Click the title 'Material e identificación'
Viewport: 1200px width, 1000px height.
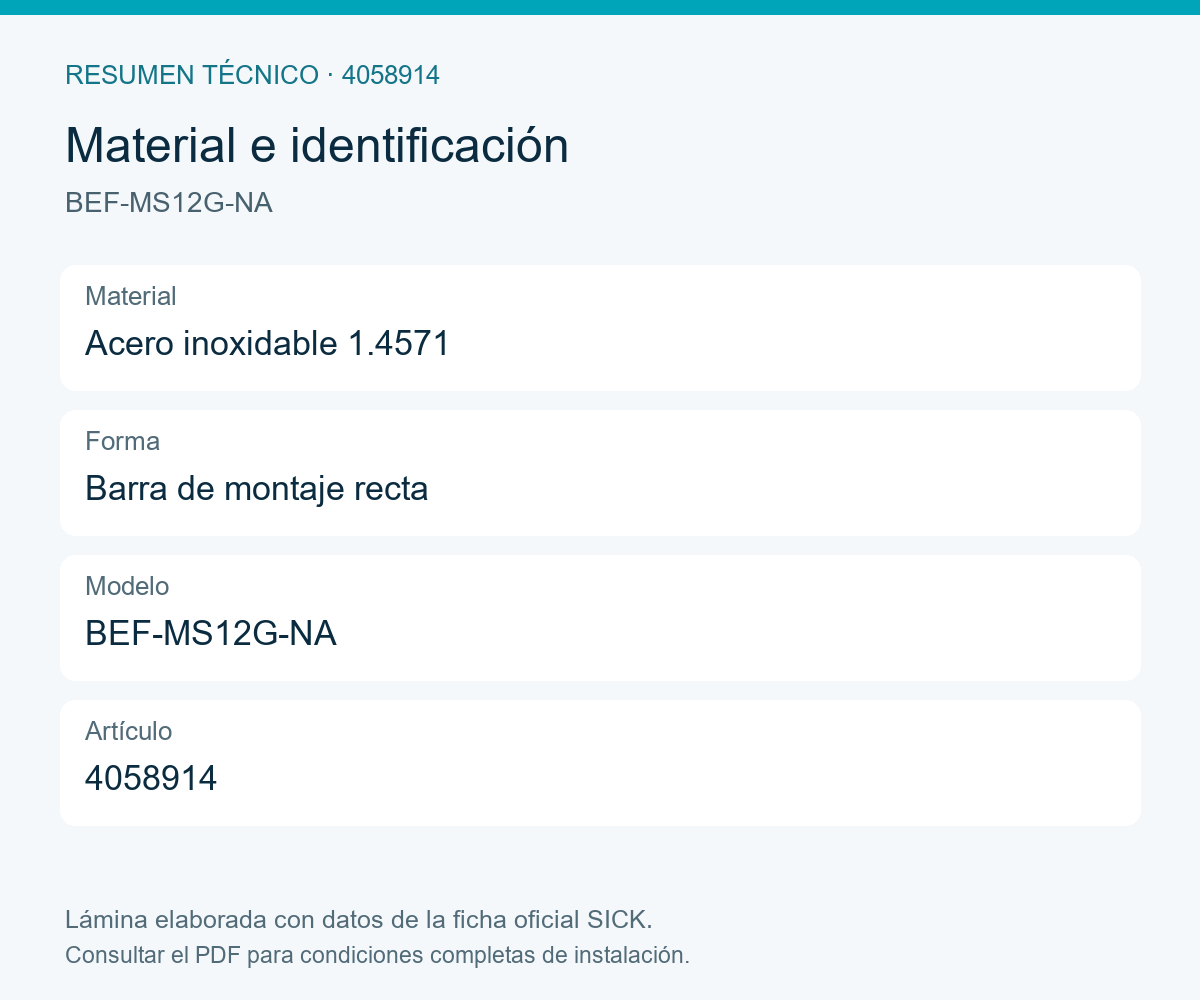click(317, 146)
